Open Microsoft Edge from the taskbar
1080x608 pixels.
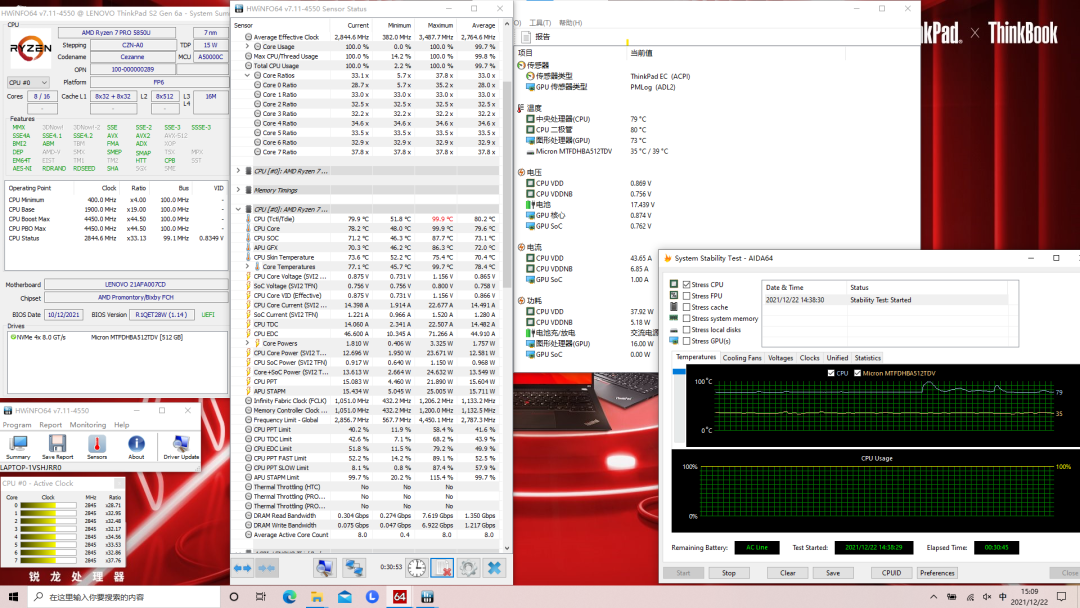[x=289, y=597]
